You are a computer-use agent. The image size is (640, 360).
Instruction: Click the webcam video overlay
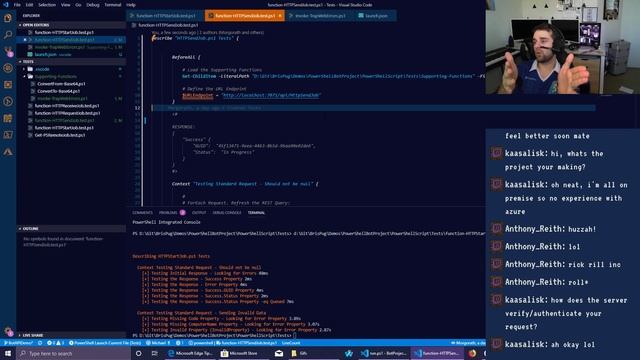[x=563, y=47]
